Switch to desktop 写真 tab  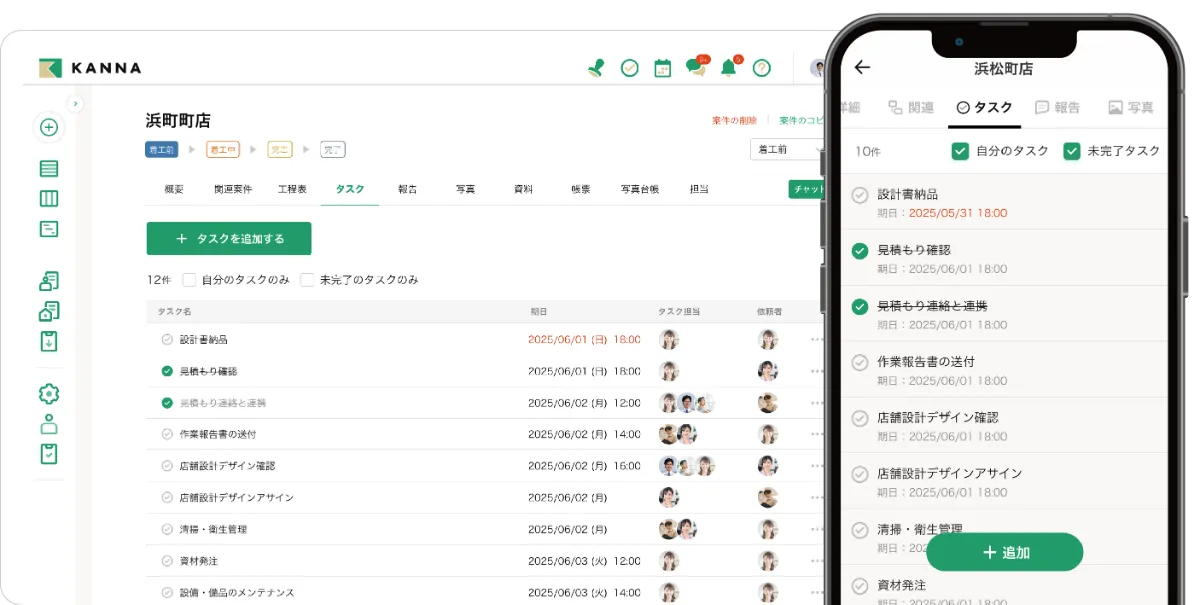pyautogui.click(x=465, y=188)
